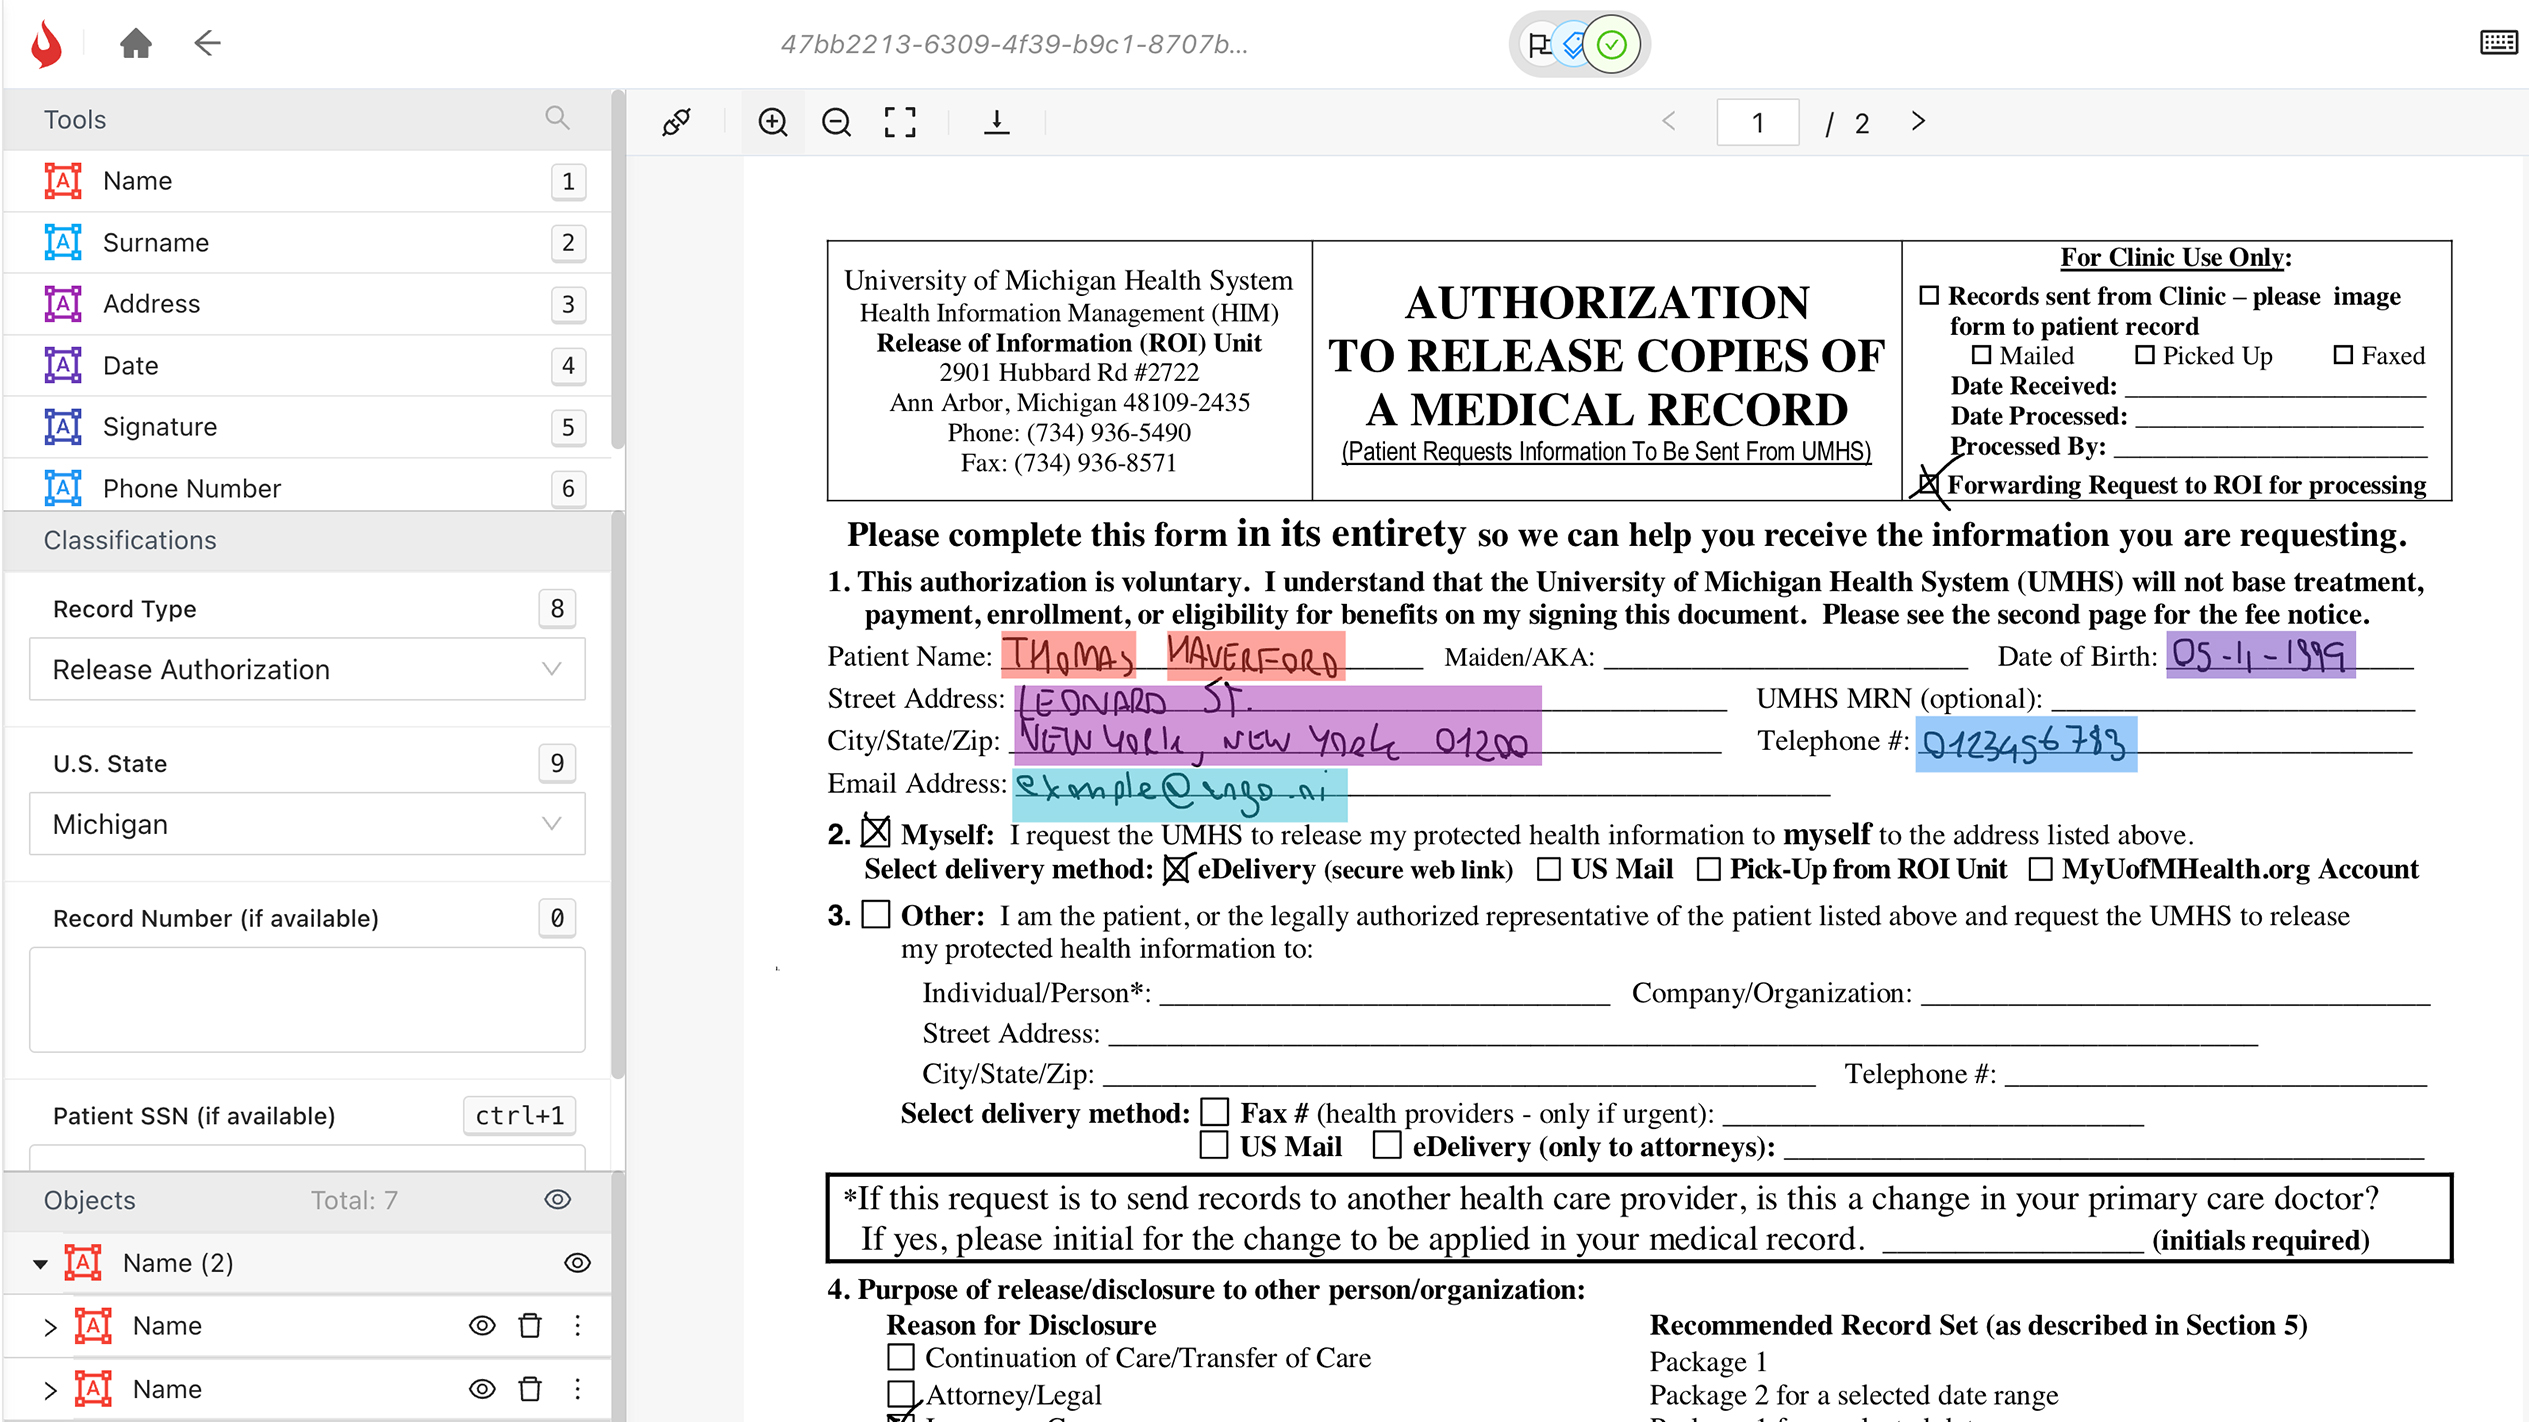Click the back arrow
This screenshot has width=2529, height=1422.
(207, 43)
